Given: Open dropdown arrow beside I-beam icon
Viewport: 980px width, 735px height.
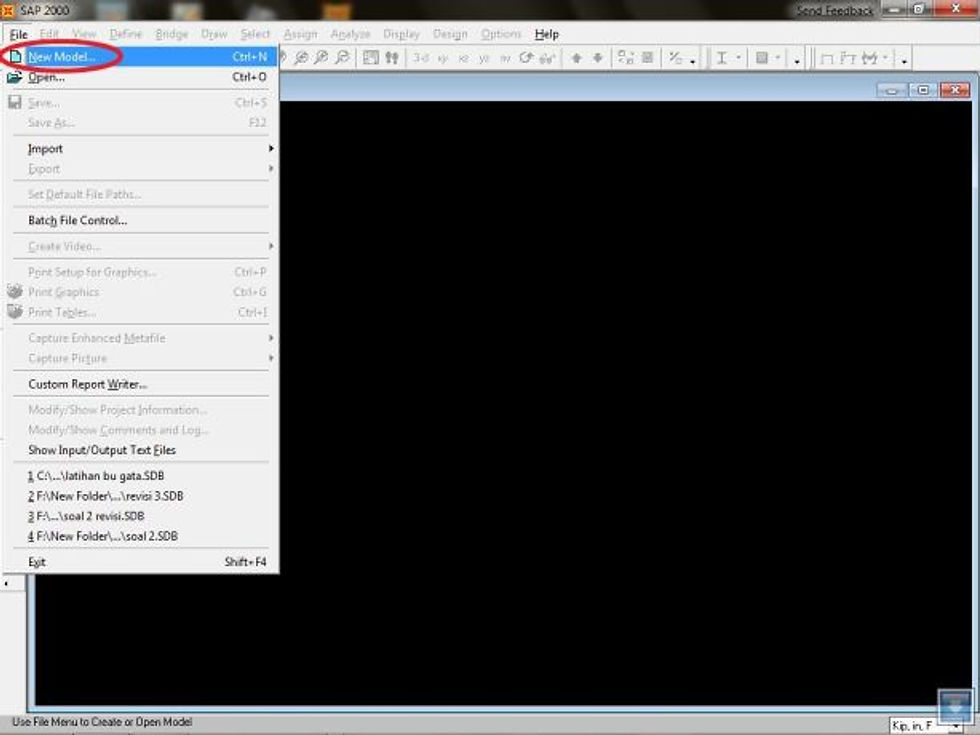Looking at the screenshot, I should [738, 58].
